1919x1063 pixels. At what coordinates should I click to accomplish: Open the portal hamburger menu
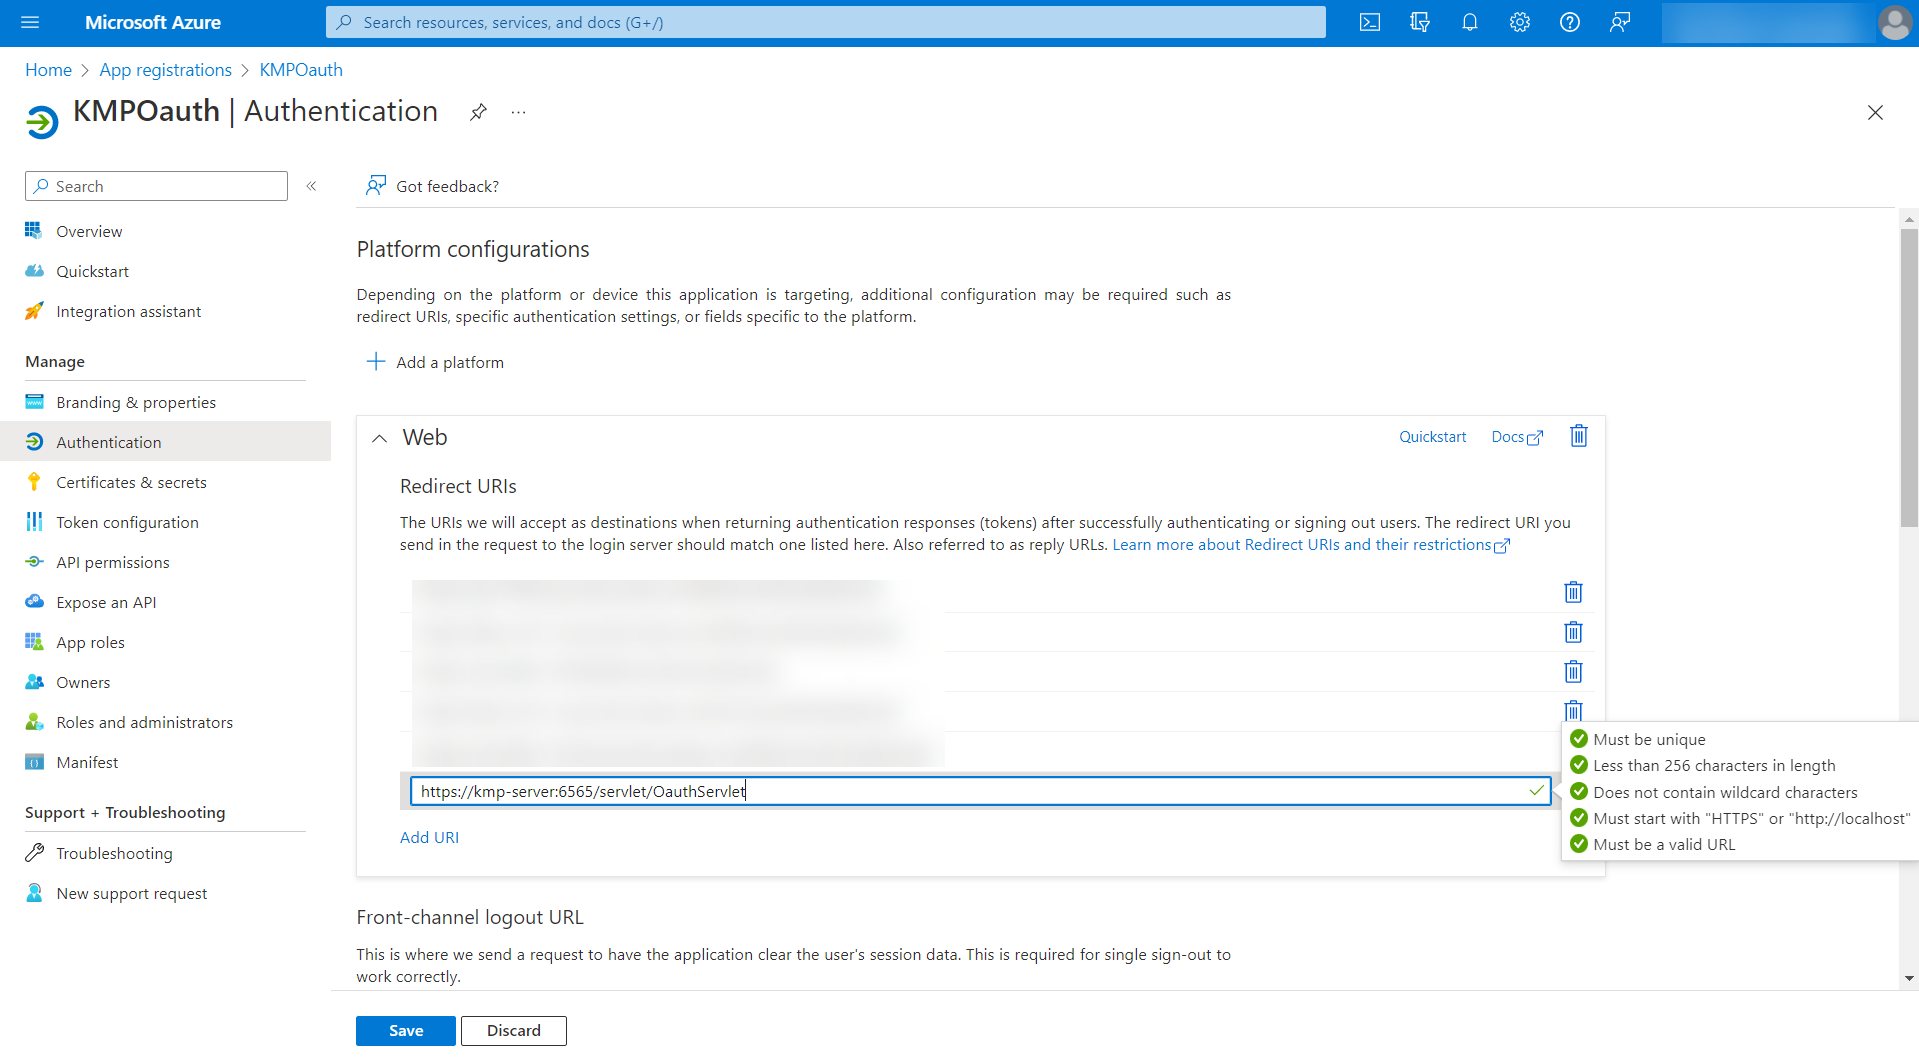tap(30, 22)
